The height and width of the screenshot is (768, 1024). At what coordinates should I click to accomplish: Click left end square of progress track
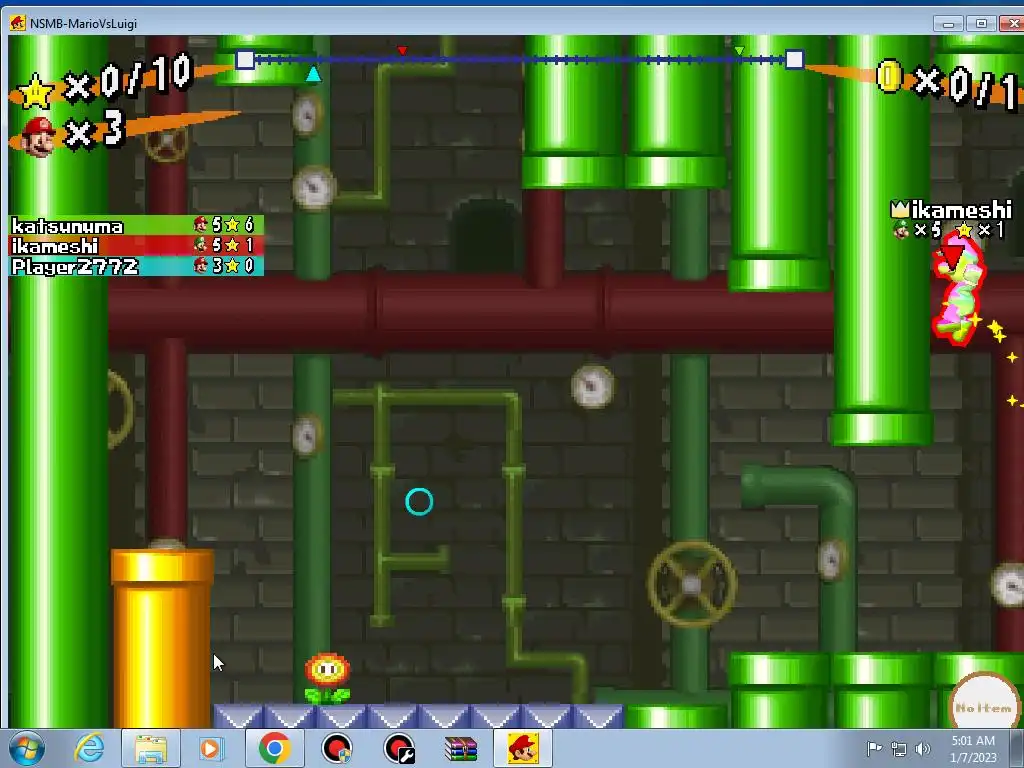[x=245, y=59]
